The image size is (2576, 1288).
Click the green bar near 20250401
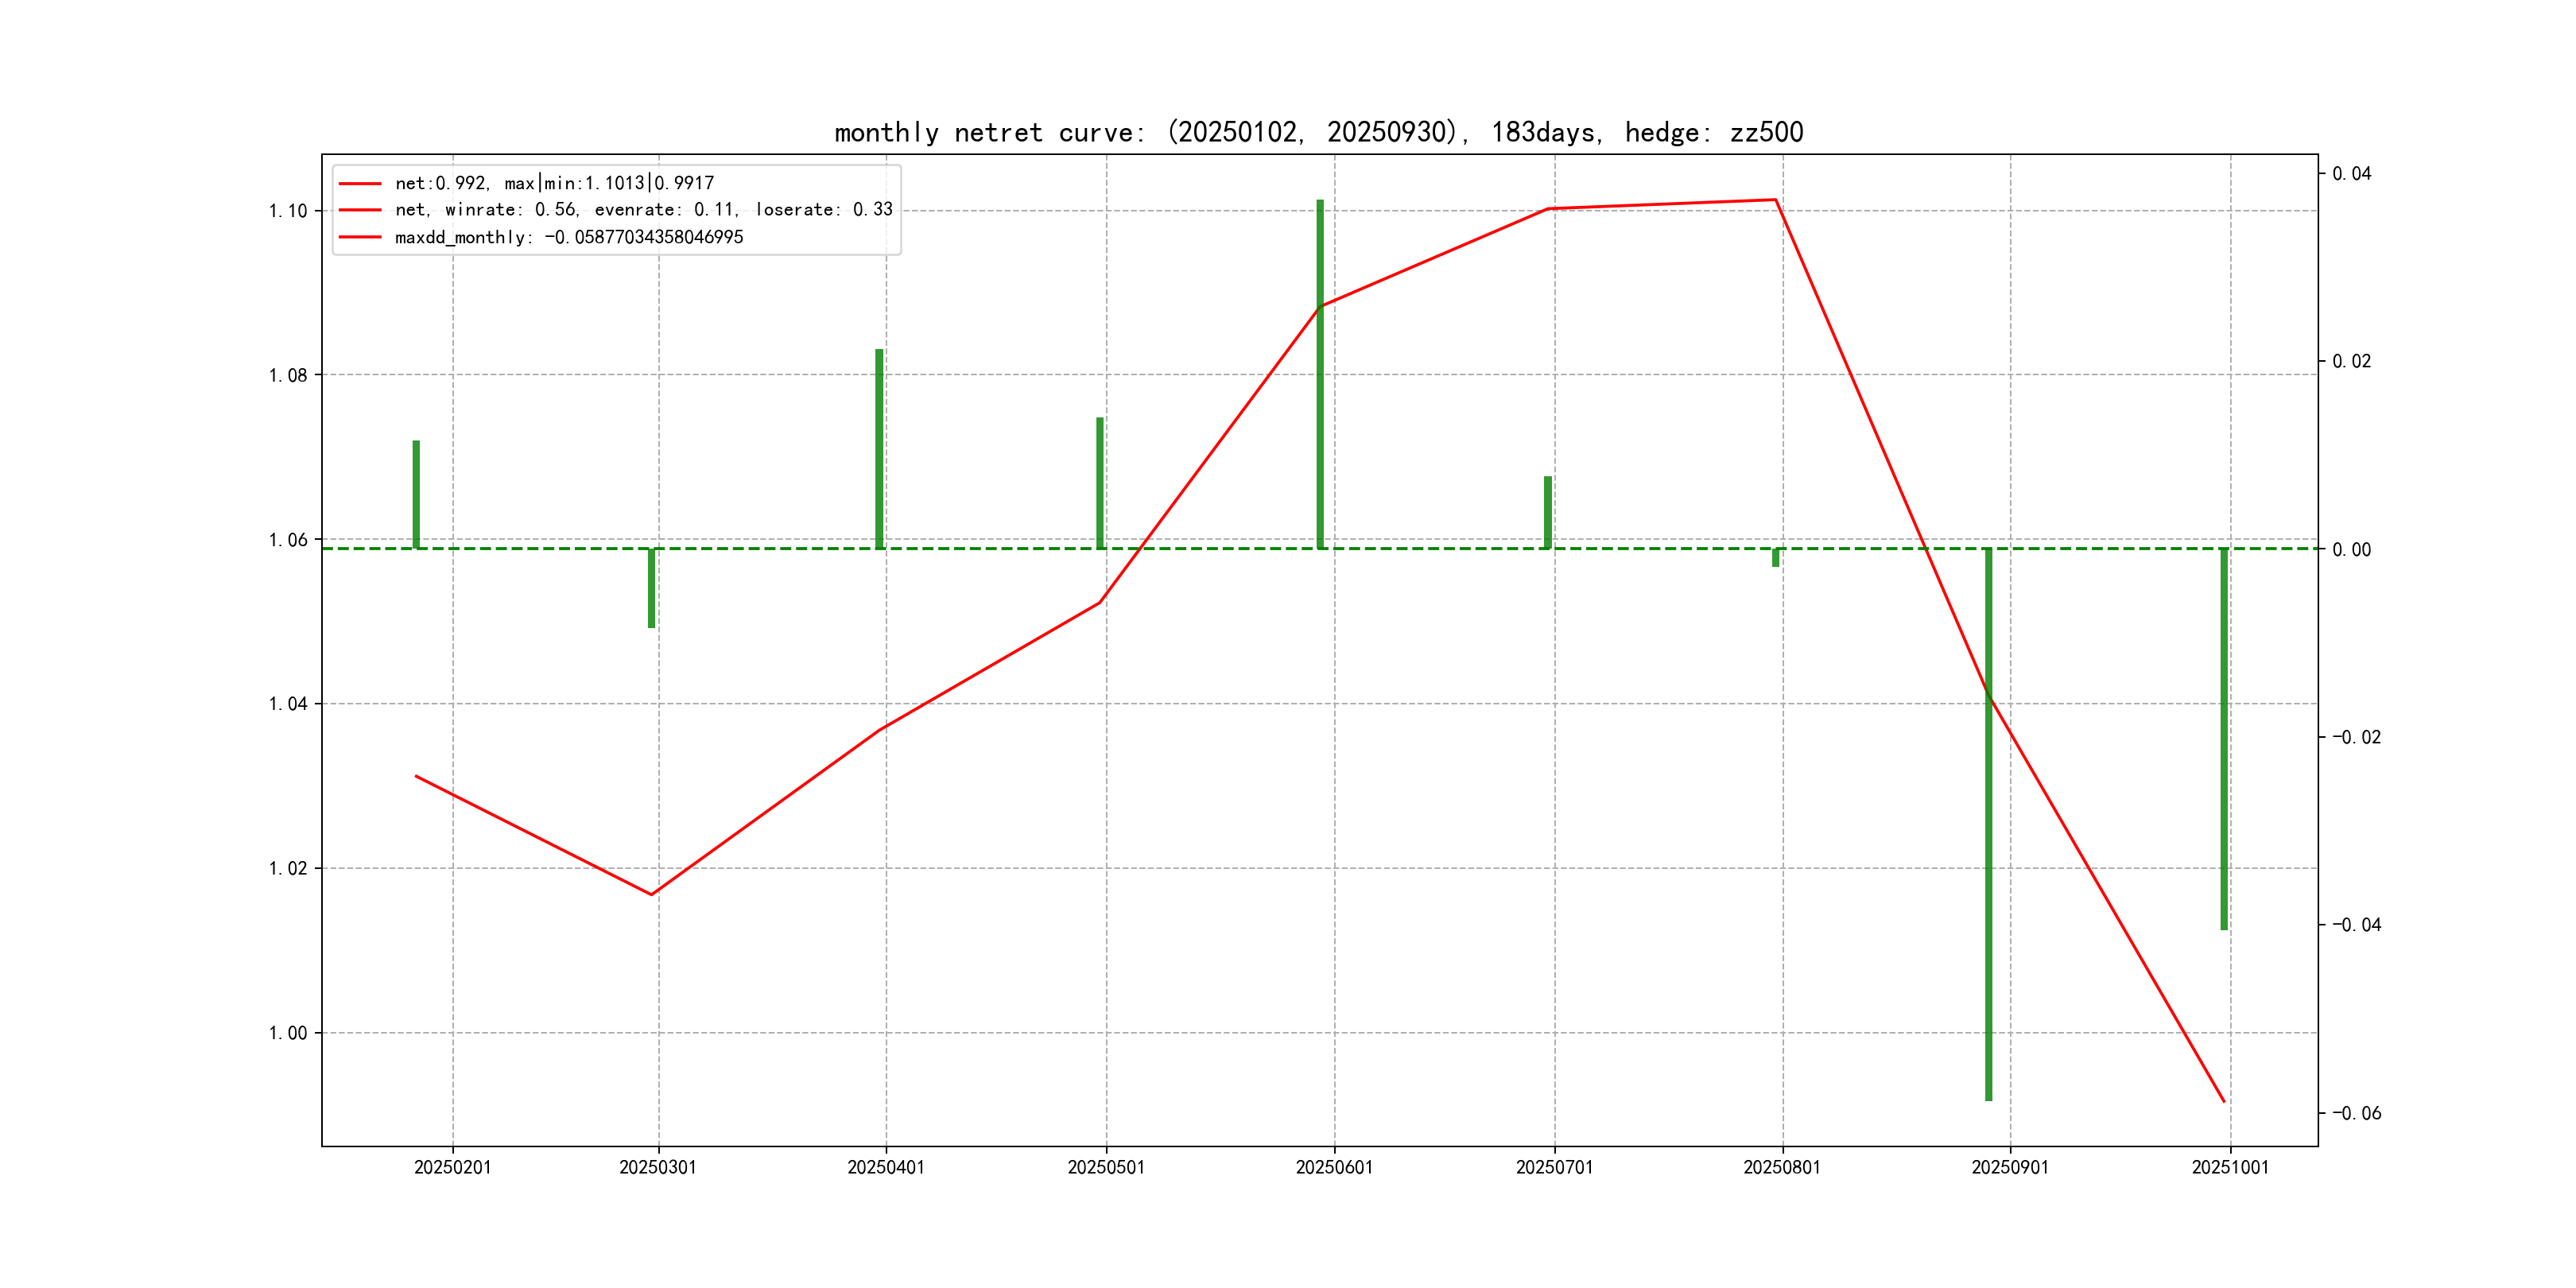pos(879,450)
